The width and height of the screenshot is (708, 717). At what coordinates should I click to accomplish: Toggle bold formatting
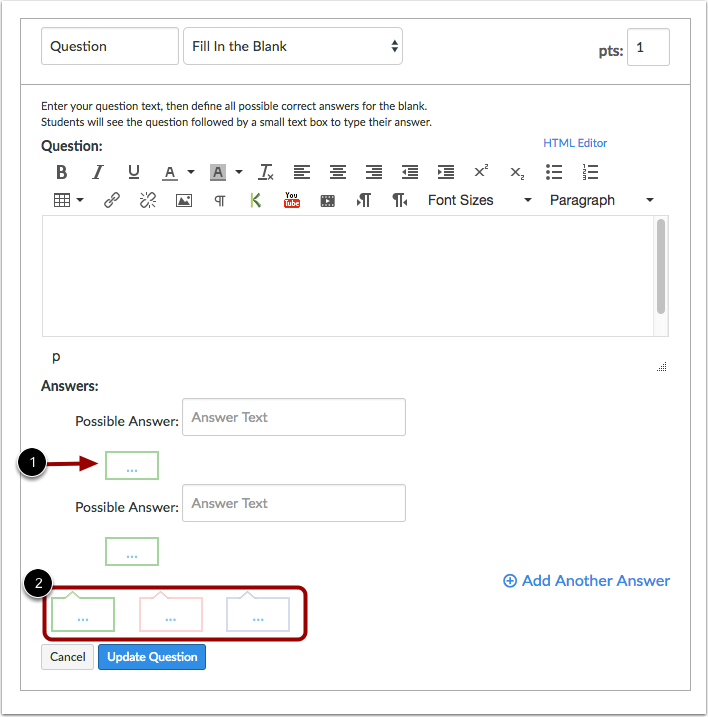(61, 172)
